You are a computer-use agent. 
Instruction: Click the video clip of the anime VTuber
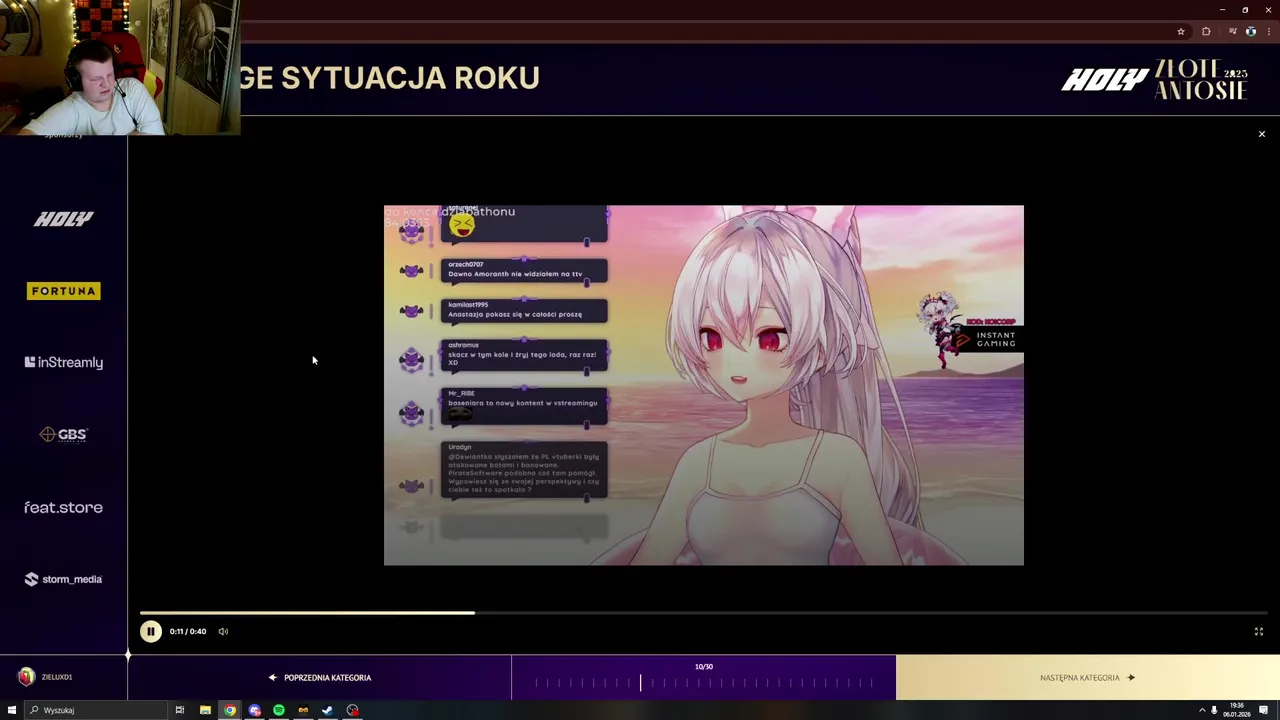coord(704,386)
